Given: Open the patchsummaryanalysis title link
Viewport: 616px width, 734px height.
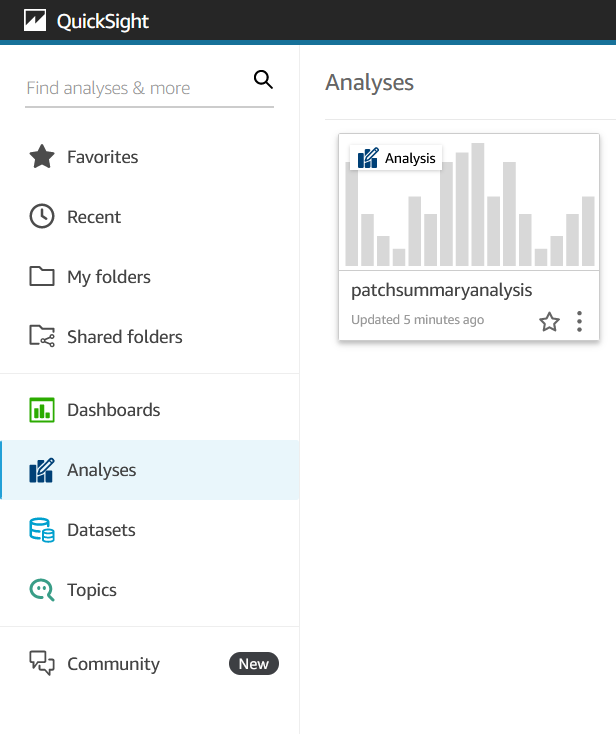Looking at the screenshot, I should (x=441, y=290).
